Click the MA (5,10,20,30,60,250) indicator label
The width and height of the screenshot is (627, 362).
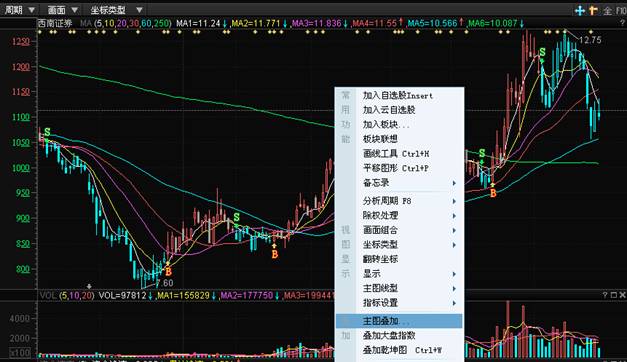pyautogui.click(x=126, y=24)
